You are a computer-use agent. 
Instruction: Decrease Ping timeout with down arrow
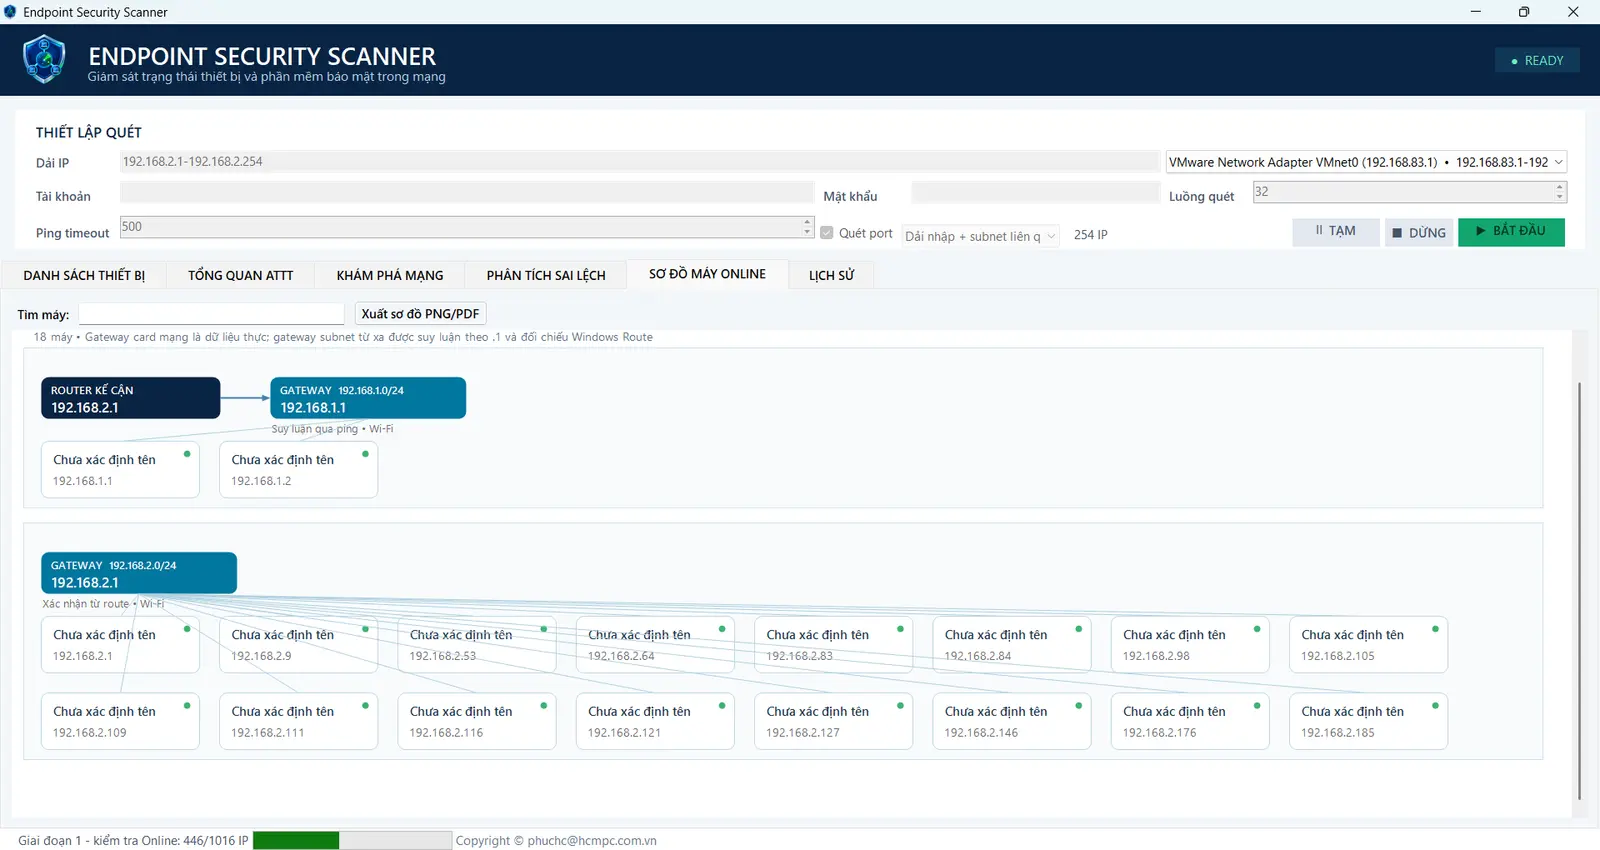tap(807, 232)
